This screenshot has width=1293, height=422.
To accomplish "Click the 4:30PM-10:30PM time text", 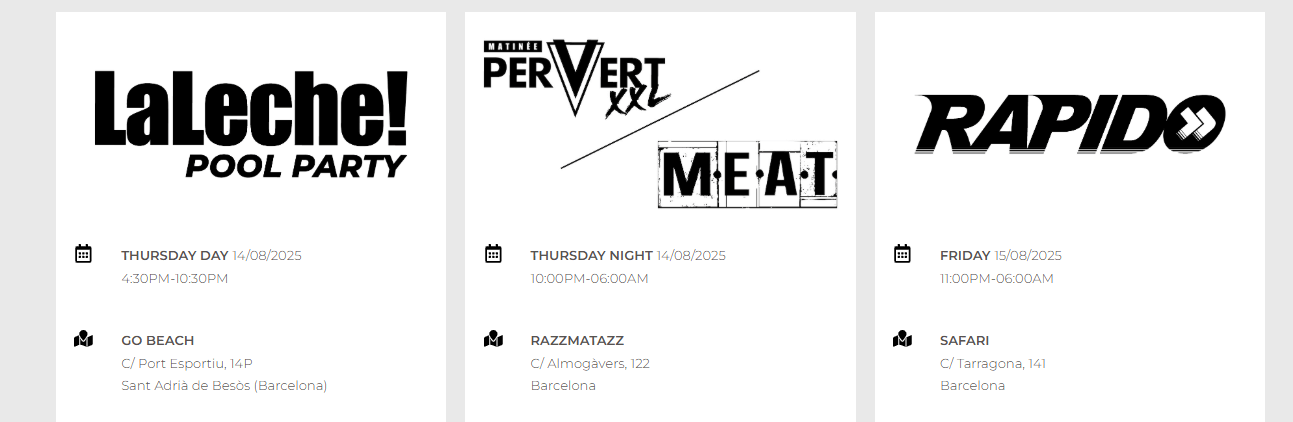I will coord(175,278).
